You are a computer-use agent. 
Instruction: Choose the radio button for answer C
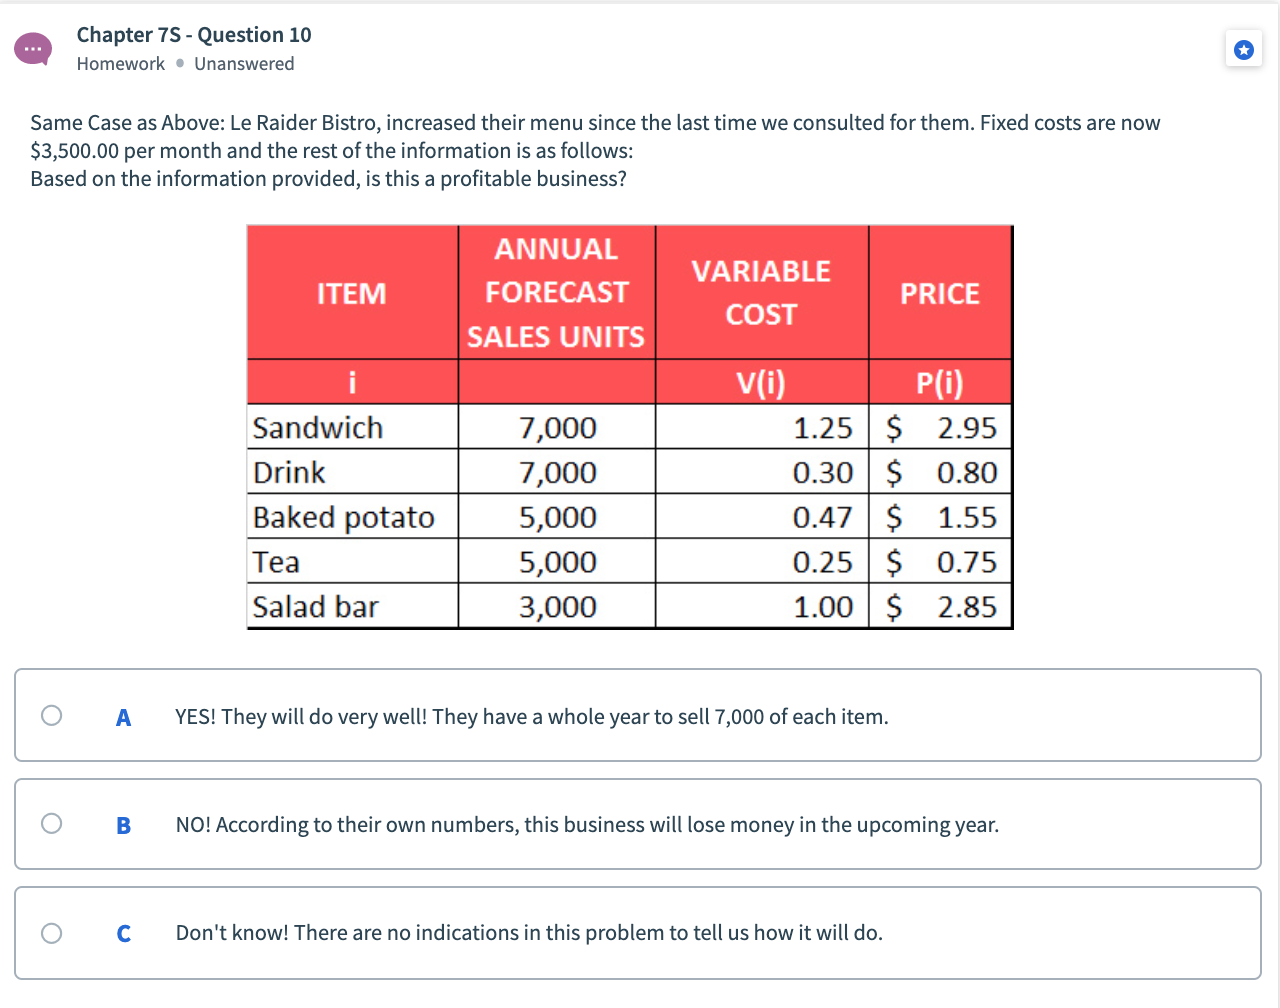click(x=52, y=933)
